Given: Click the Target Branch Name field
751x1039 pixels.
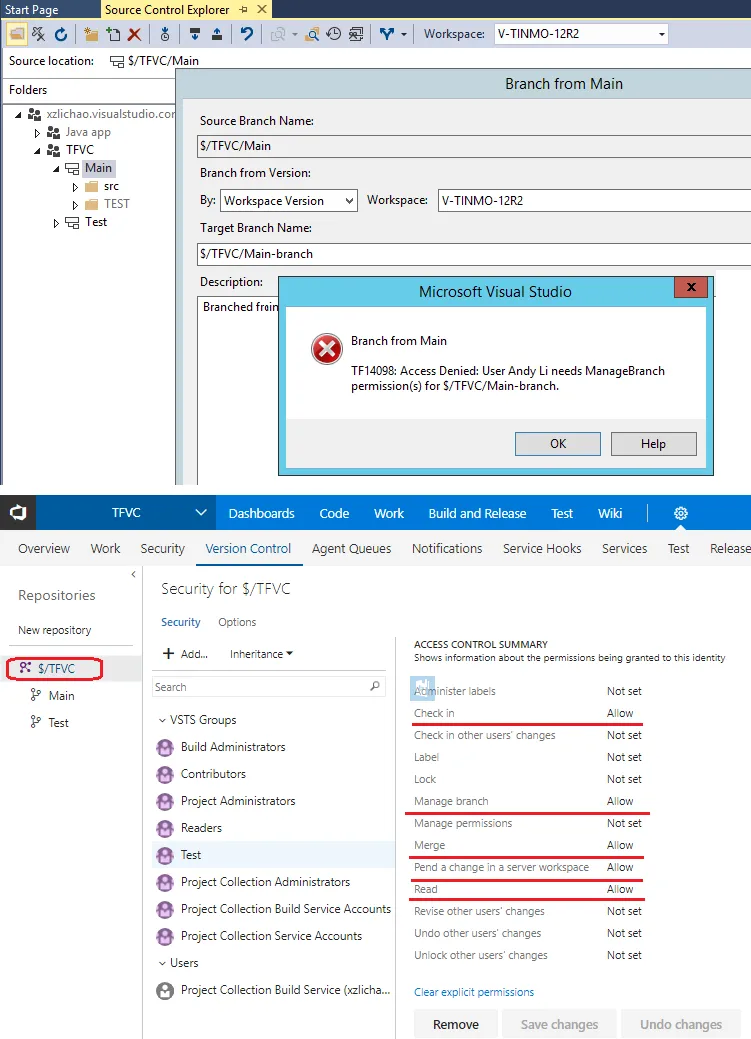Looking at the screenshot, I should tap(474, 254).
